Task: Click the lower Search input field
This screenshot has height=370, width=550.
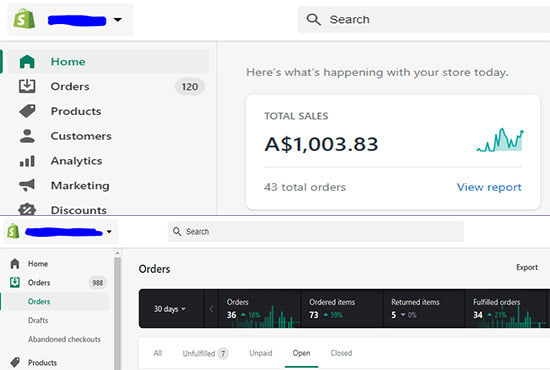Action: 316,231
